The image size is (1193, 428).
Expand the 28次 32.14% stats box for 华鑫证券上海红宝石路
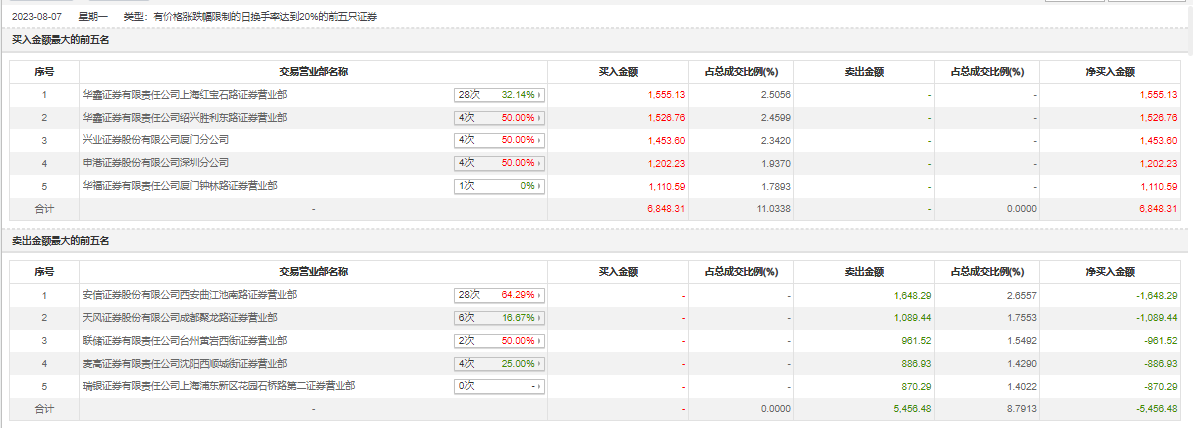[x=499, y=95]
